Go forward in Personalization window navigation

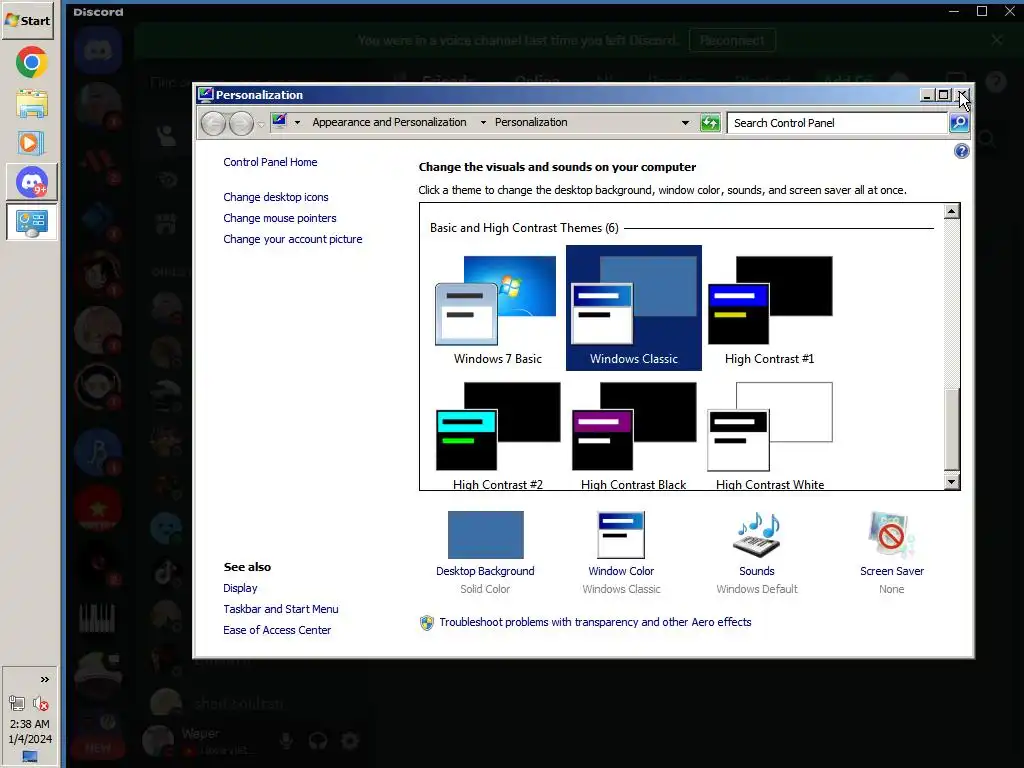pyautogui.click(x=241, y=123)
